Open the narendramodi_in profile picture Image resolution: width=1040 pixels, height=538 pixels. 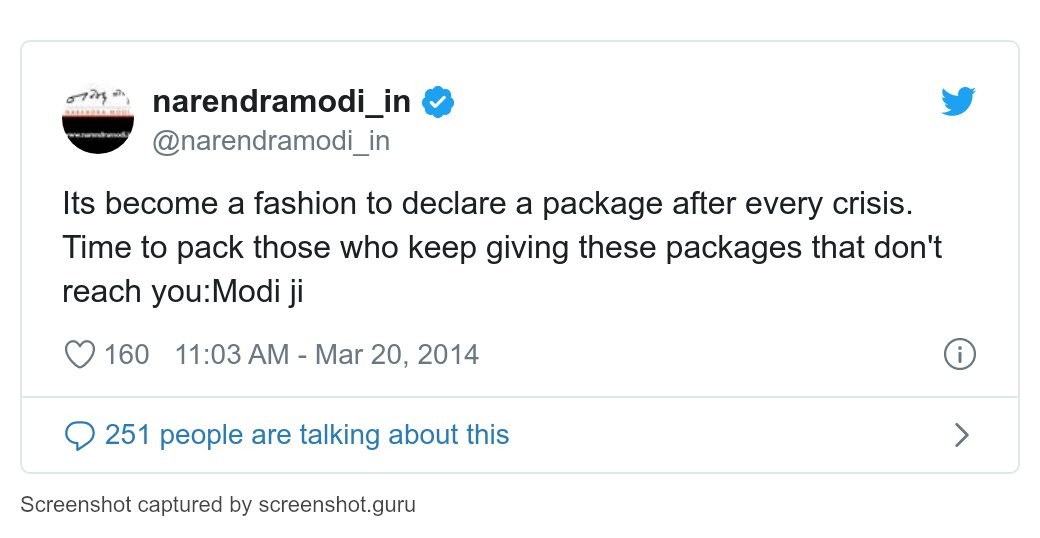98,118
